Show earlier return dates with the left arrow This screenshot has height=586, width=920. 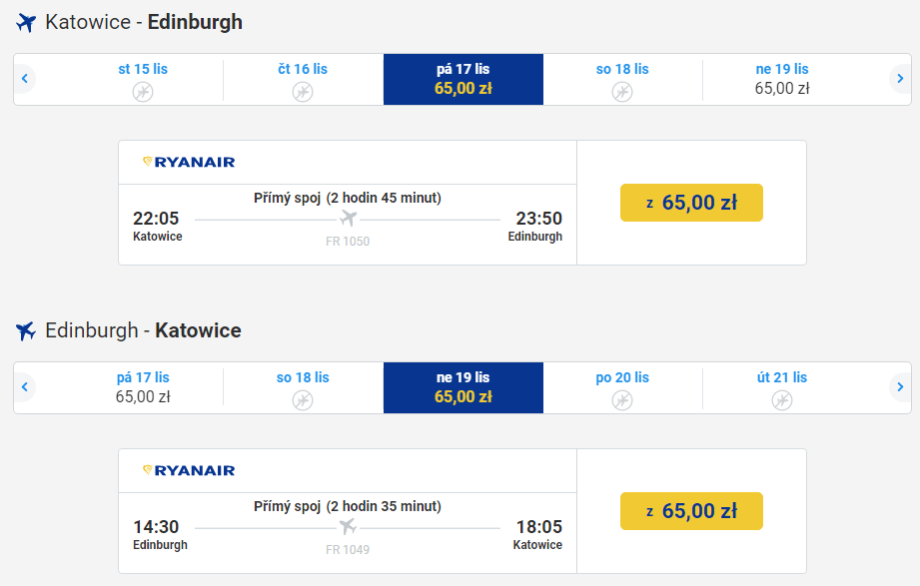[24, 387]
